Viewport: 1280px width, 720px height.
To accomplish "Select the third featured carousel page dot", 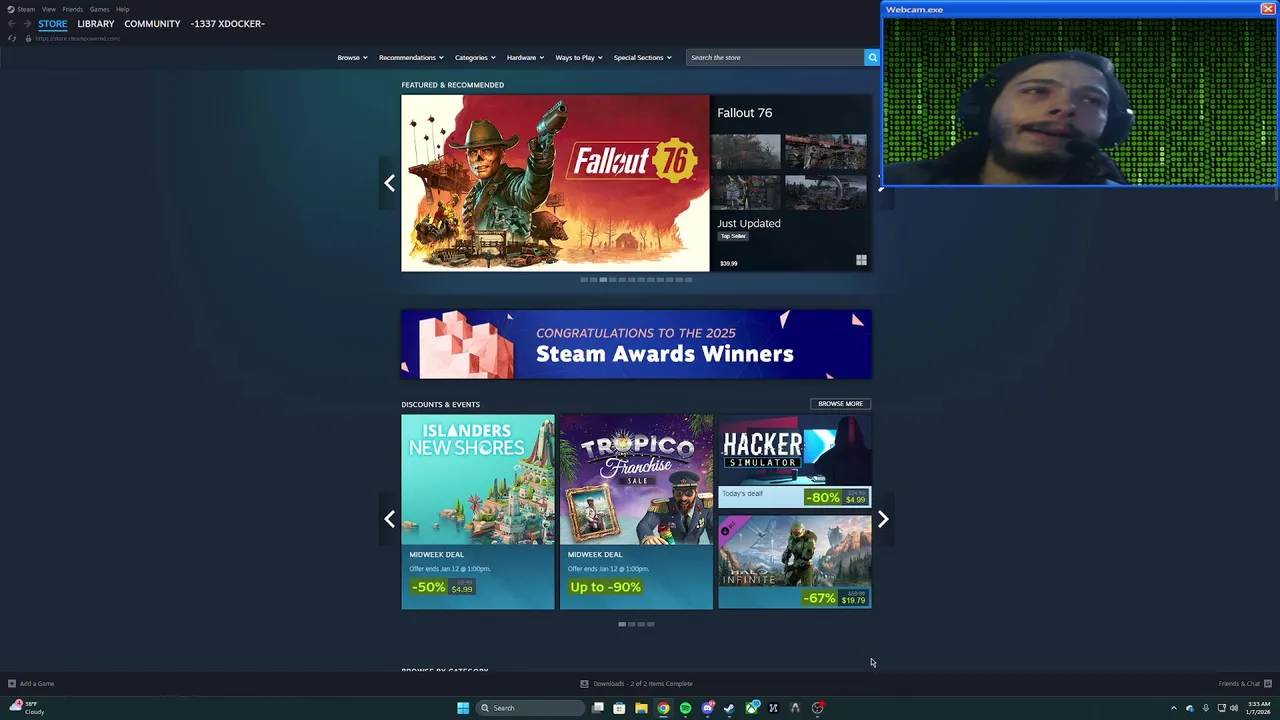I will (603, 280).
